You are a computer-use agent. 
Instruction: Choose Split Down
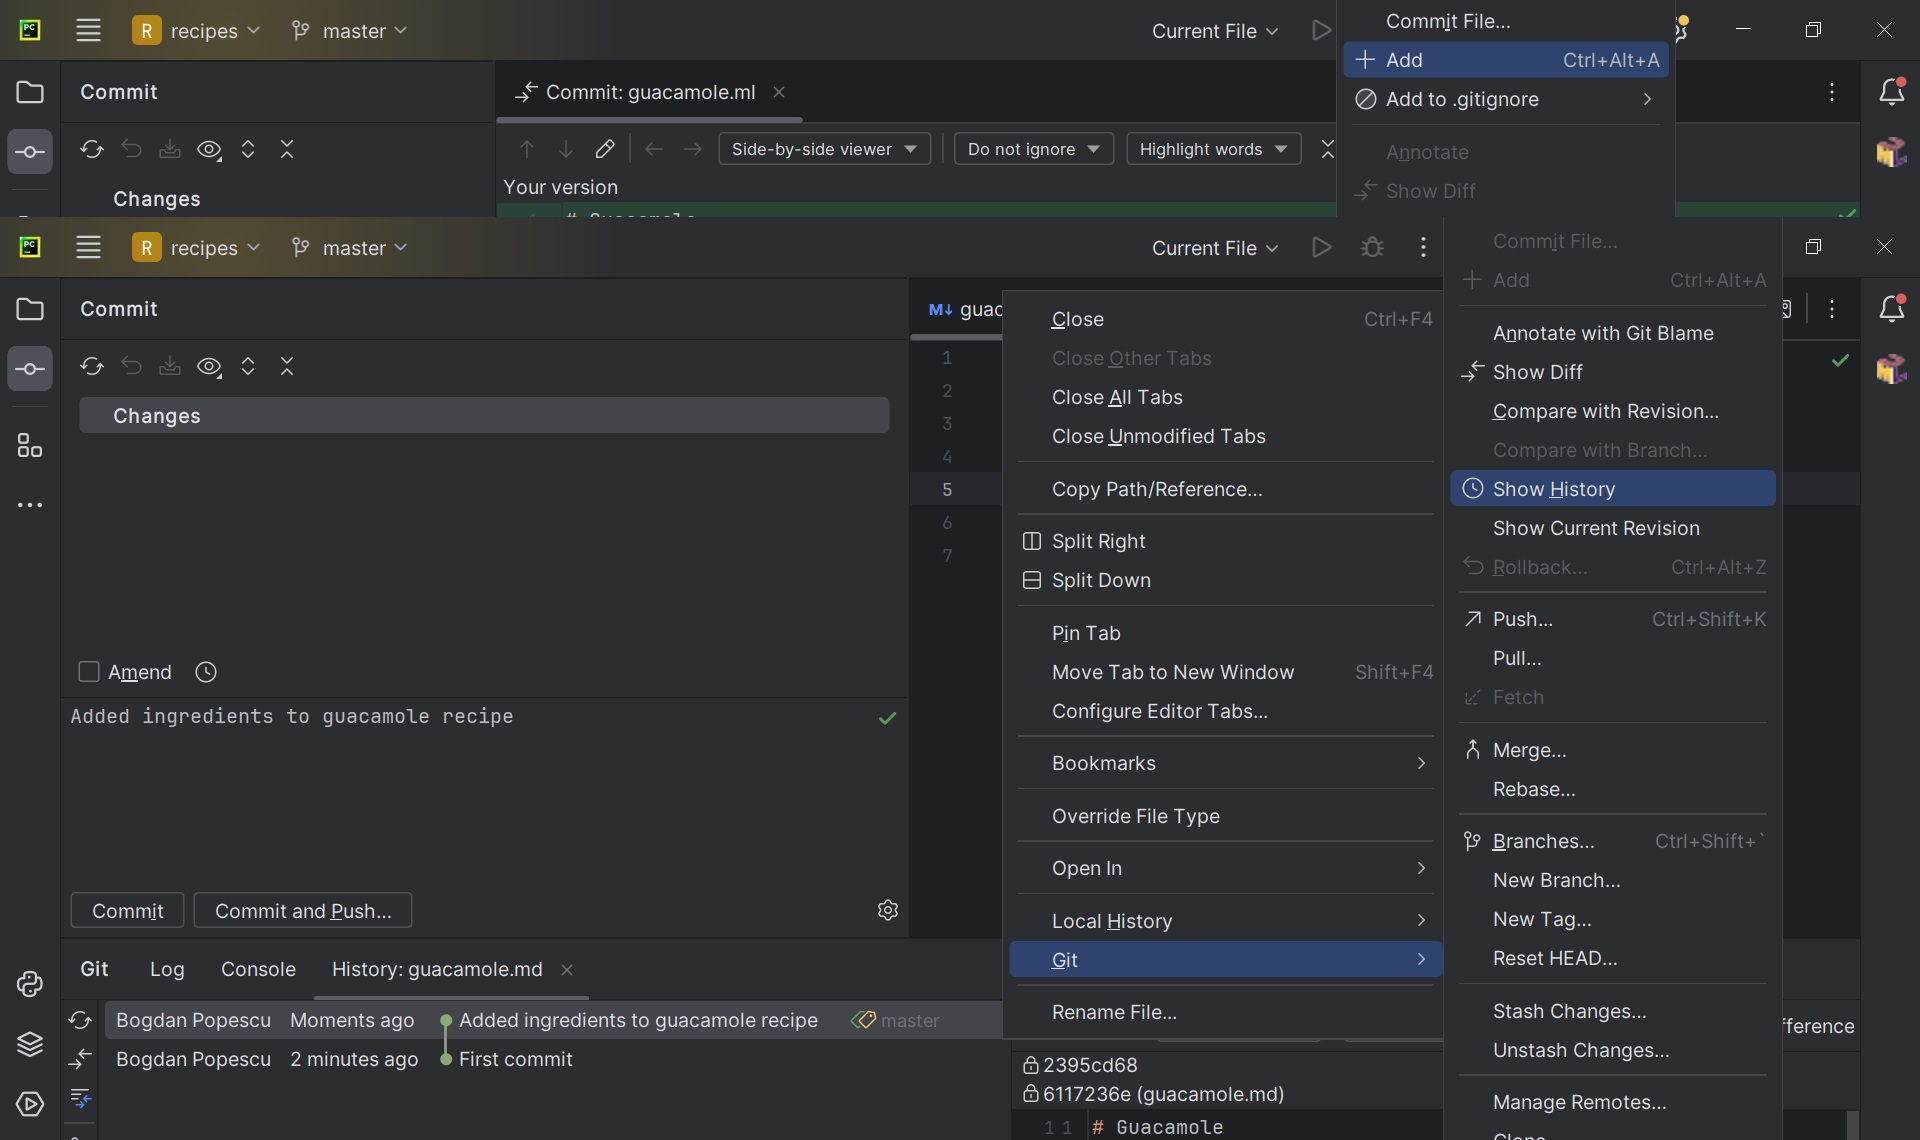[x=1226, y=580]
